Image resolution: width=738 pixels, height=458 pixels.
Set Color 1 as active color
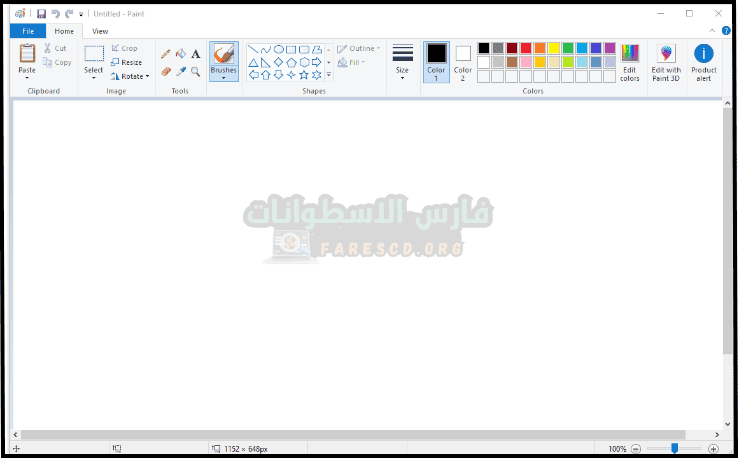[x=436, y=60]
